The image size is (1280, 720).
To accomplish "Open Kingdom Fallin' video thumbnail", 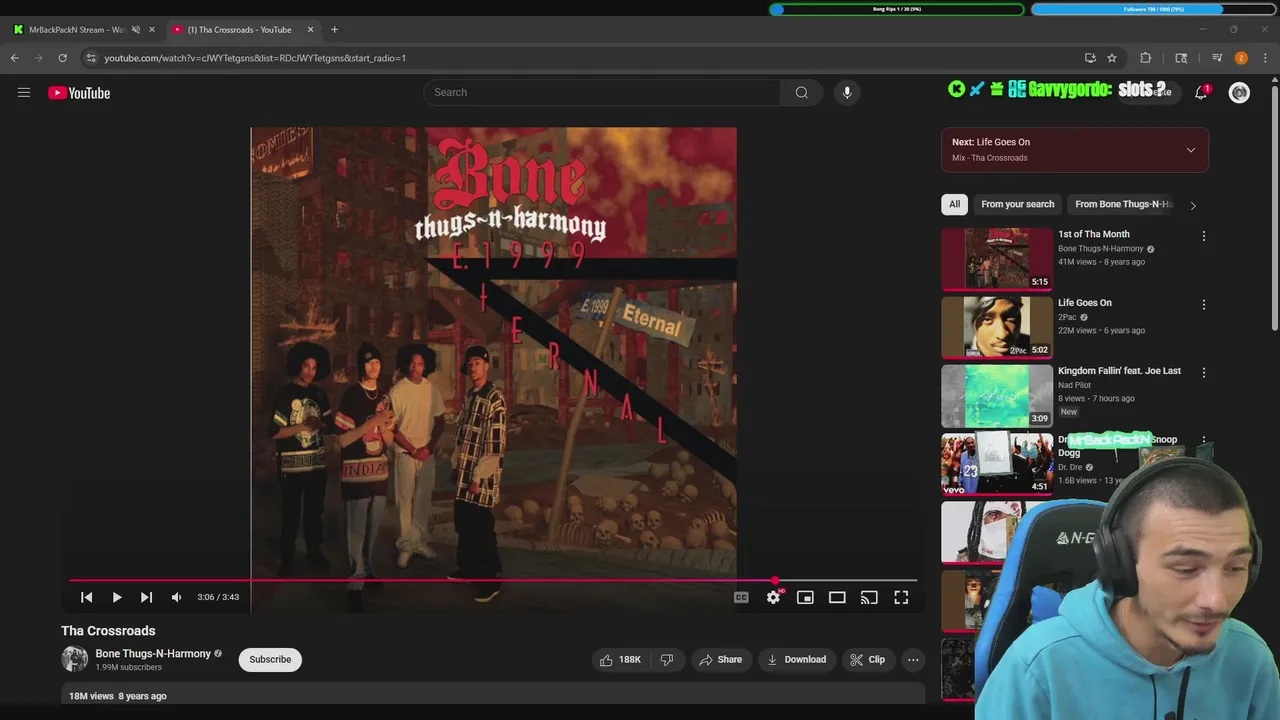I will 996,395.
